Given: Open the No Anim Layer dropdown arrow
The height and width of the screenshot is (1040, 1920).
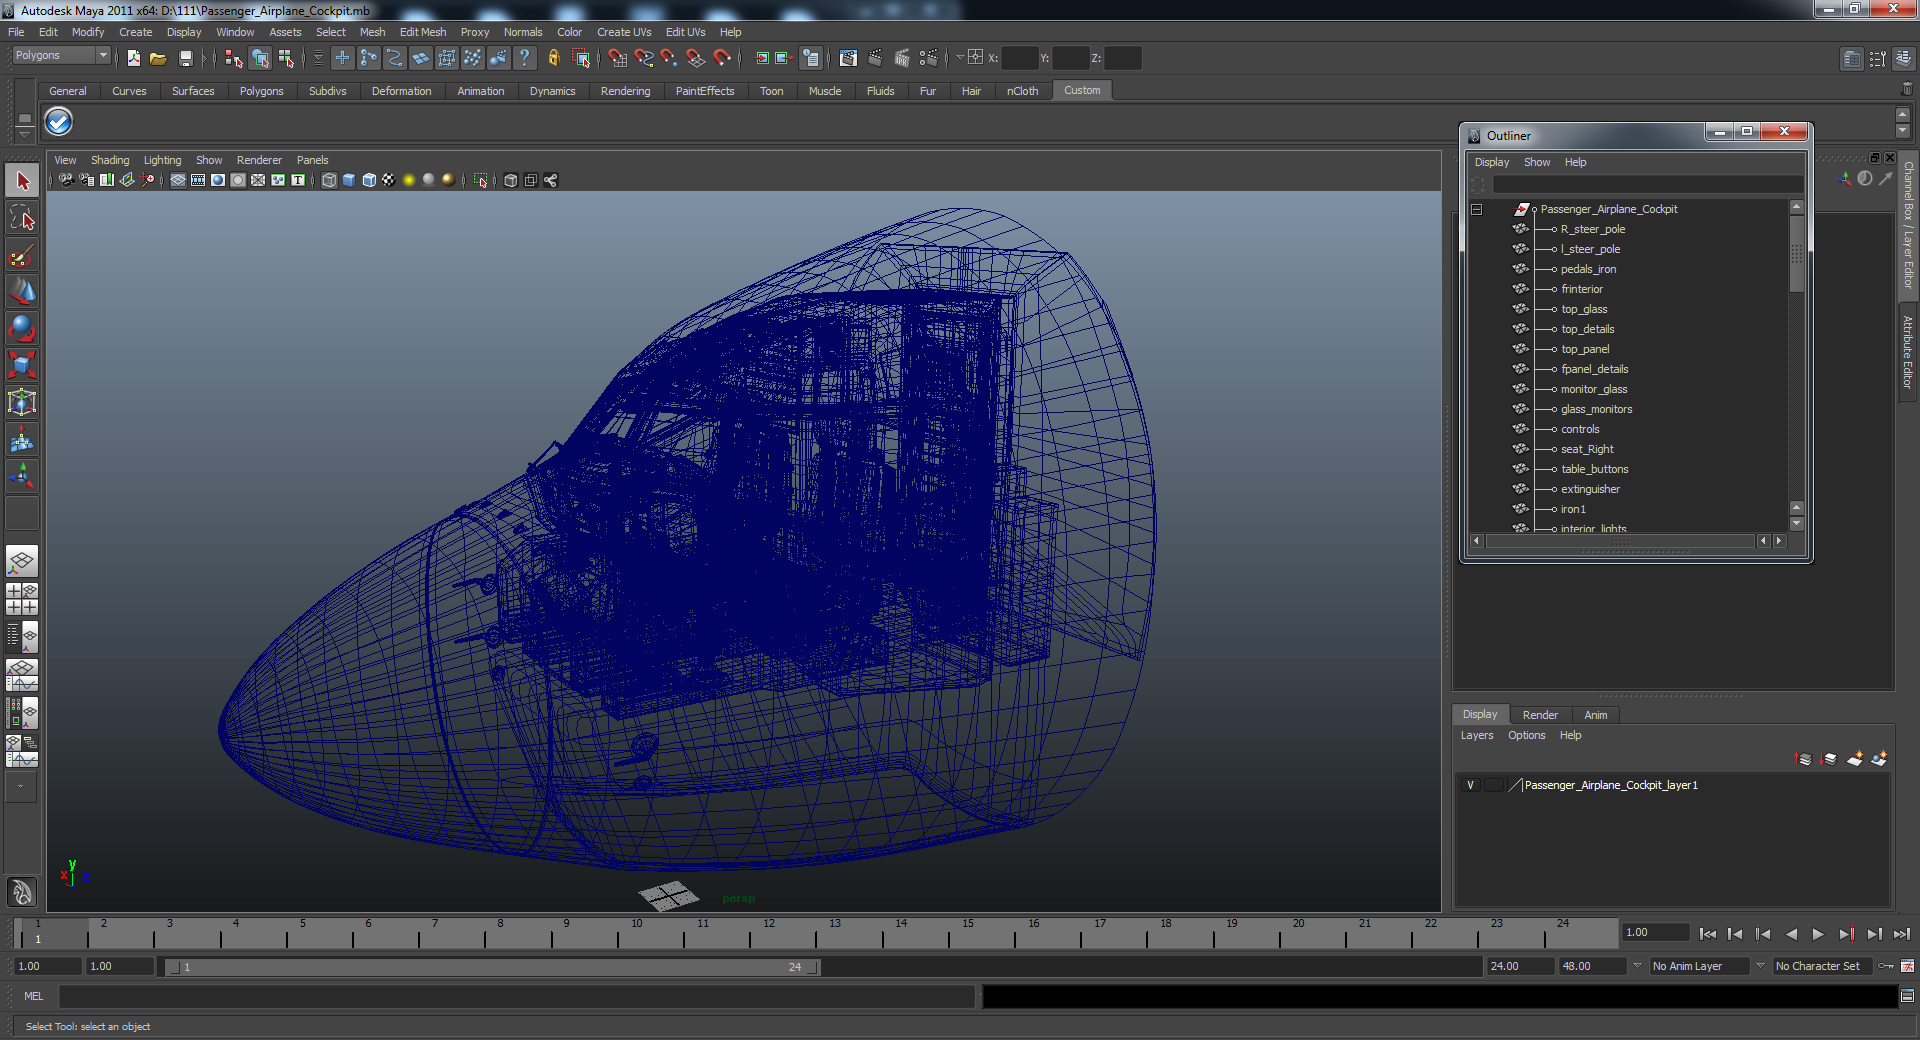Looking at the screenshot, I should tap(1637, 966).
